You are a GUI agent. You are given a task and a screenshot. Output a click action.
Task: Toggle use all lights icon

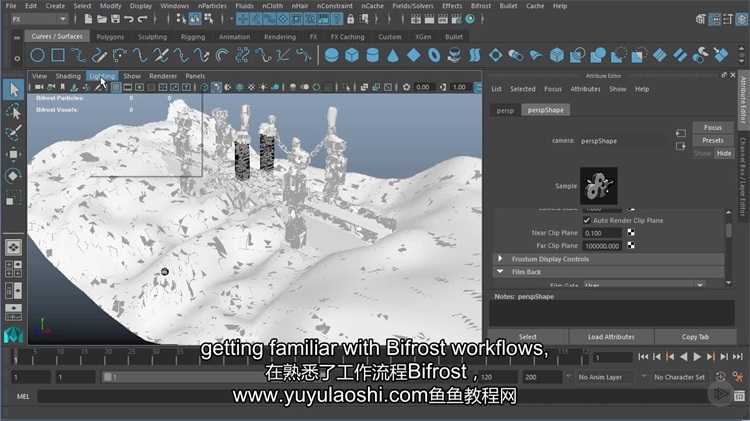click(264, 87)
